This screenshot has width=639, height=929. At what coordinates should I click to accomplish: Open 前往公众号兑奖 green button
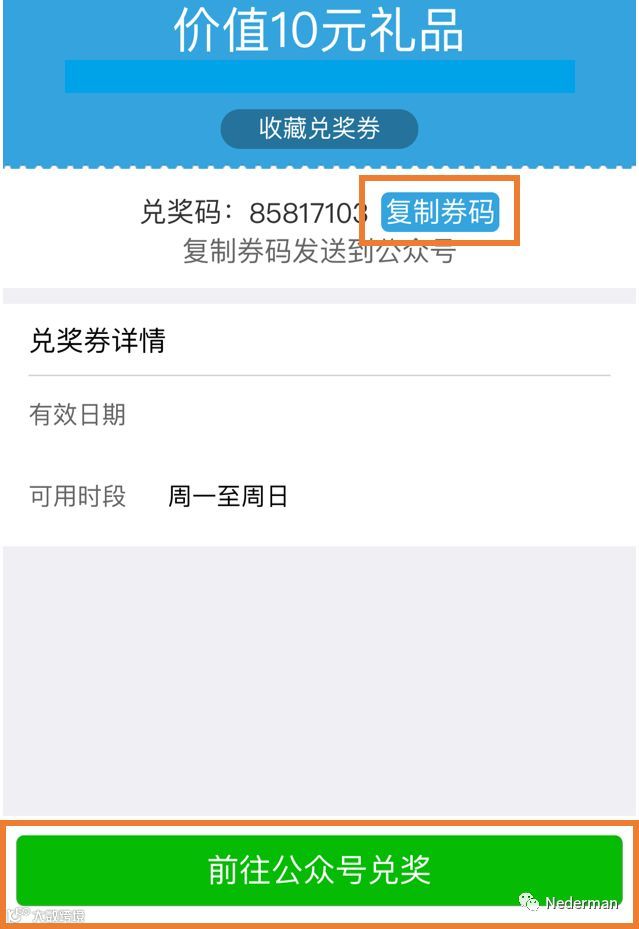(319, 870)
